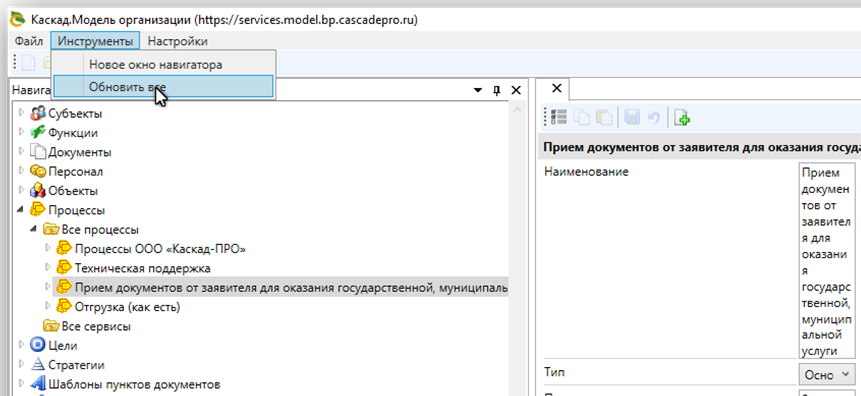Viewport: 861px width, 396px height.
Task: Click the blue Цели target icon
Action: (38, 345)
